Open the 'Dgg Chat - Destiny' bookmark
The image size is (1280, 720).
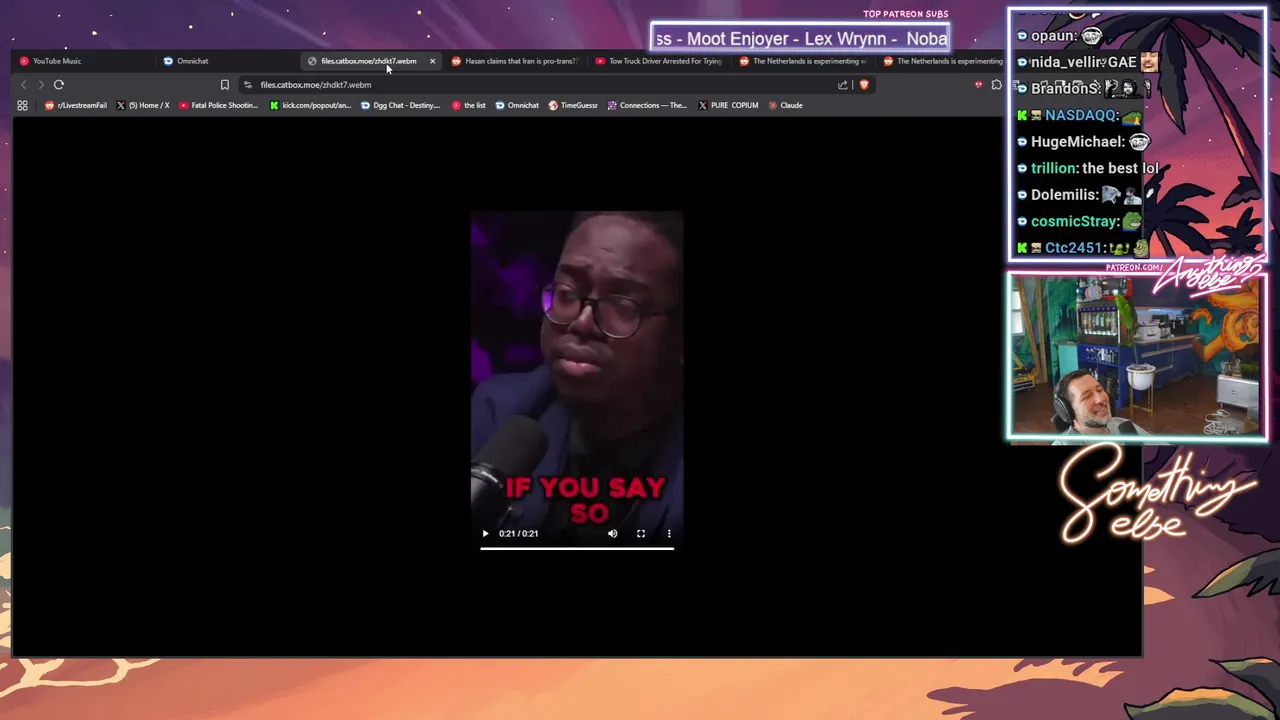tap(400, 105)
